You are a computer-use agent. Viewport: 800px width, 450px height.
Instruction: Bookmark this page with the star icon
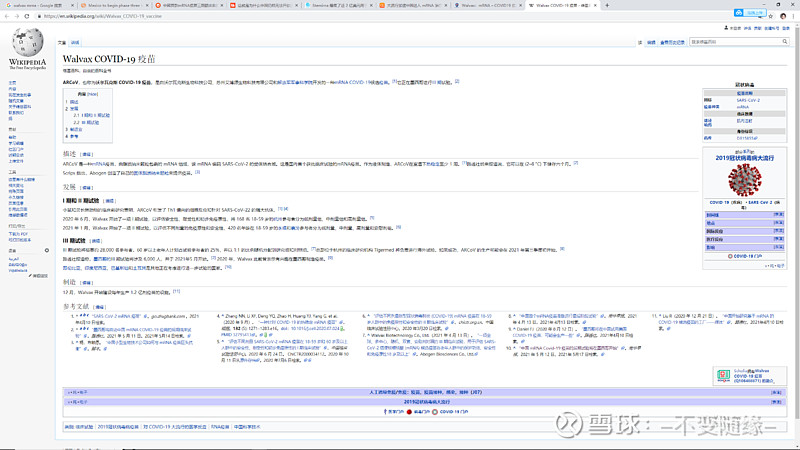click(x=771, y=16)
